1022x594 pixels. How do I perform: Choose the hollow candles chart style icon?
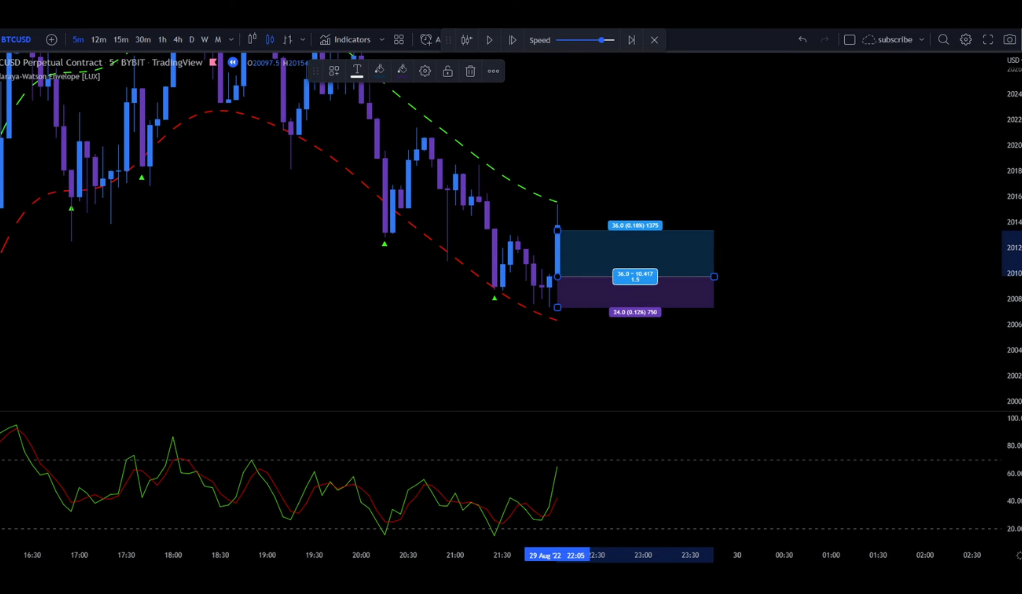click(x=287, y=40)
